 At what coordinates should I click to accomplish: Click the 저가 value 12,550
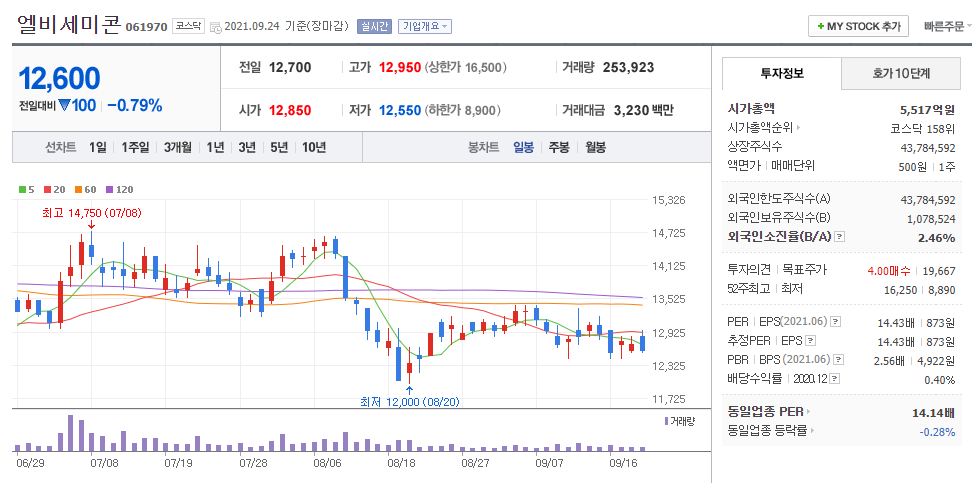coord(400,111)
